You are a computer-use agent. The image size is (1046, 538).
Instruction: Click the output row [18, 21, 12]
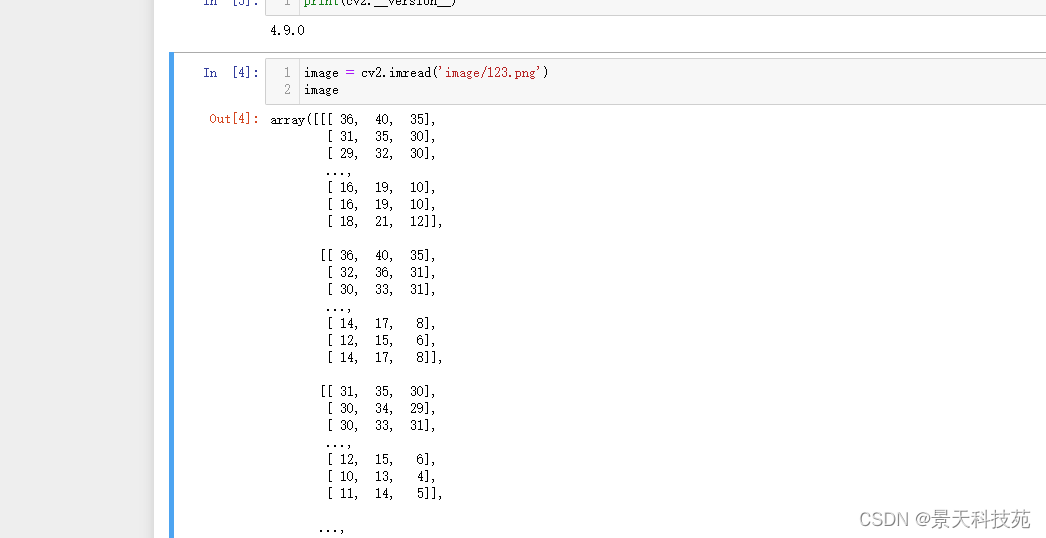coord(383,222)
